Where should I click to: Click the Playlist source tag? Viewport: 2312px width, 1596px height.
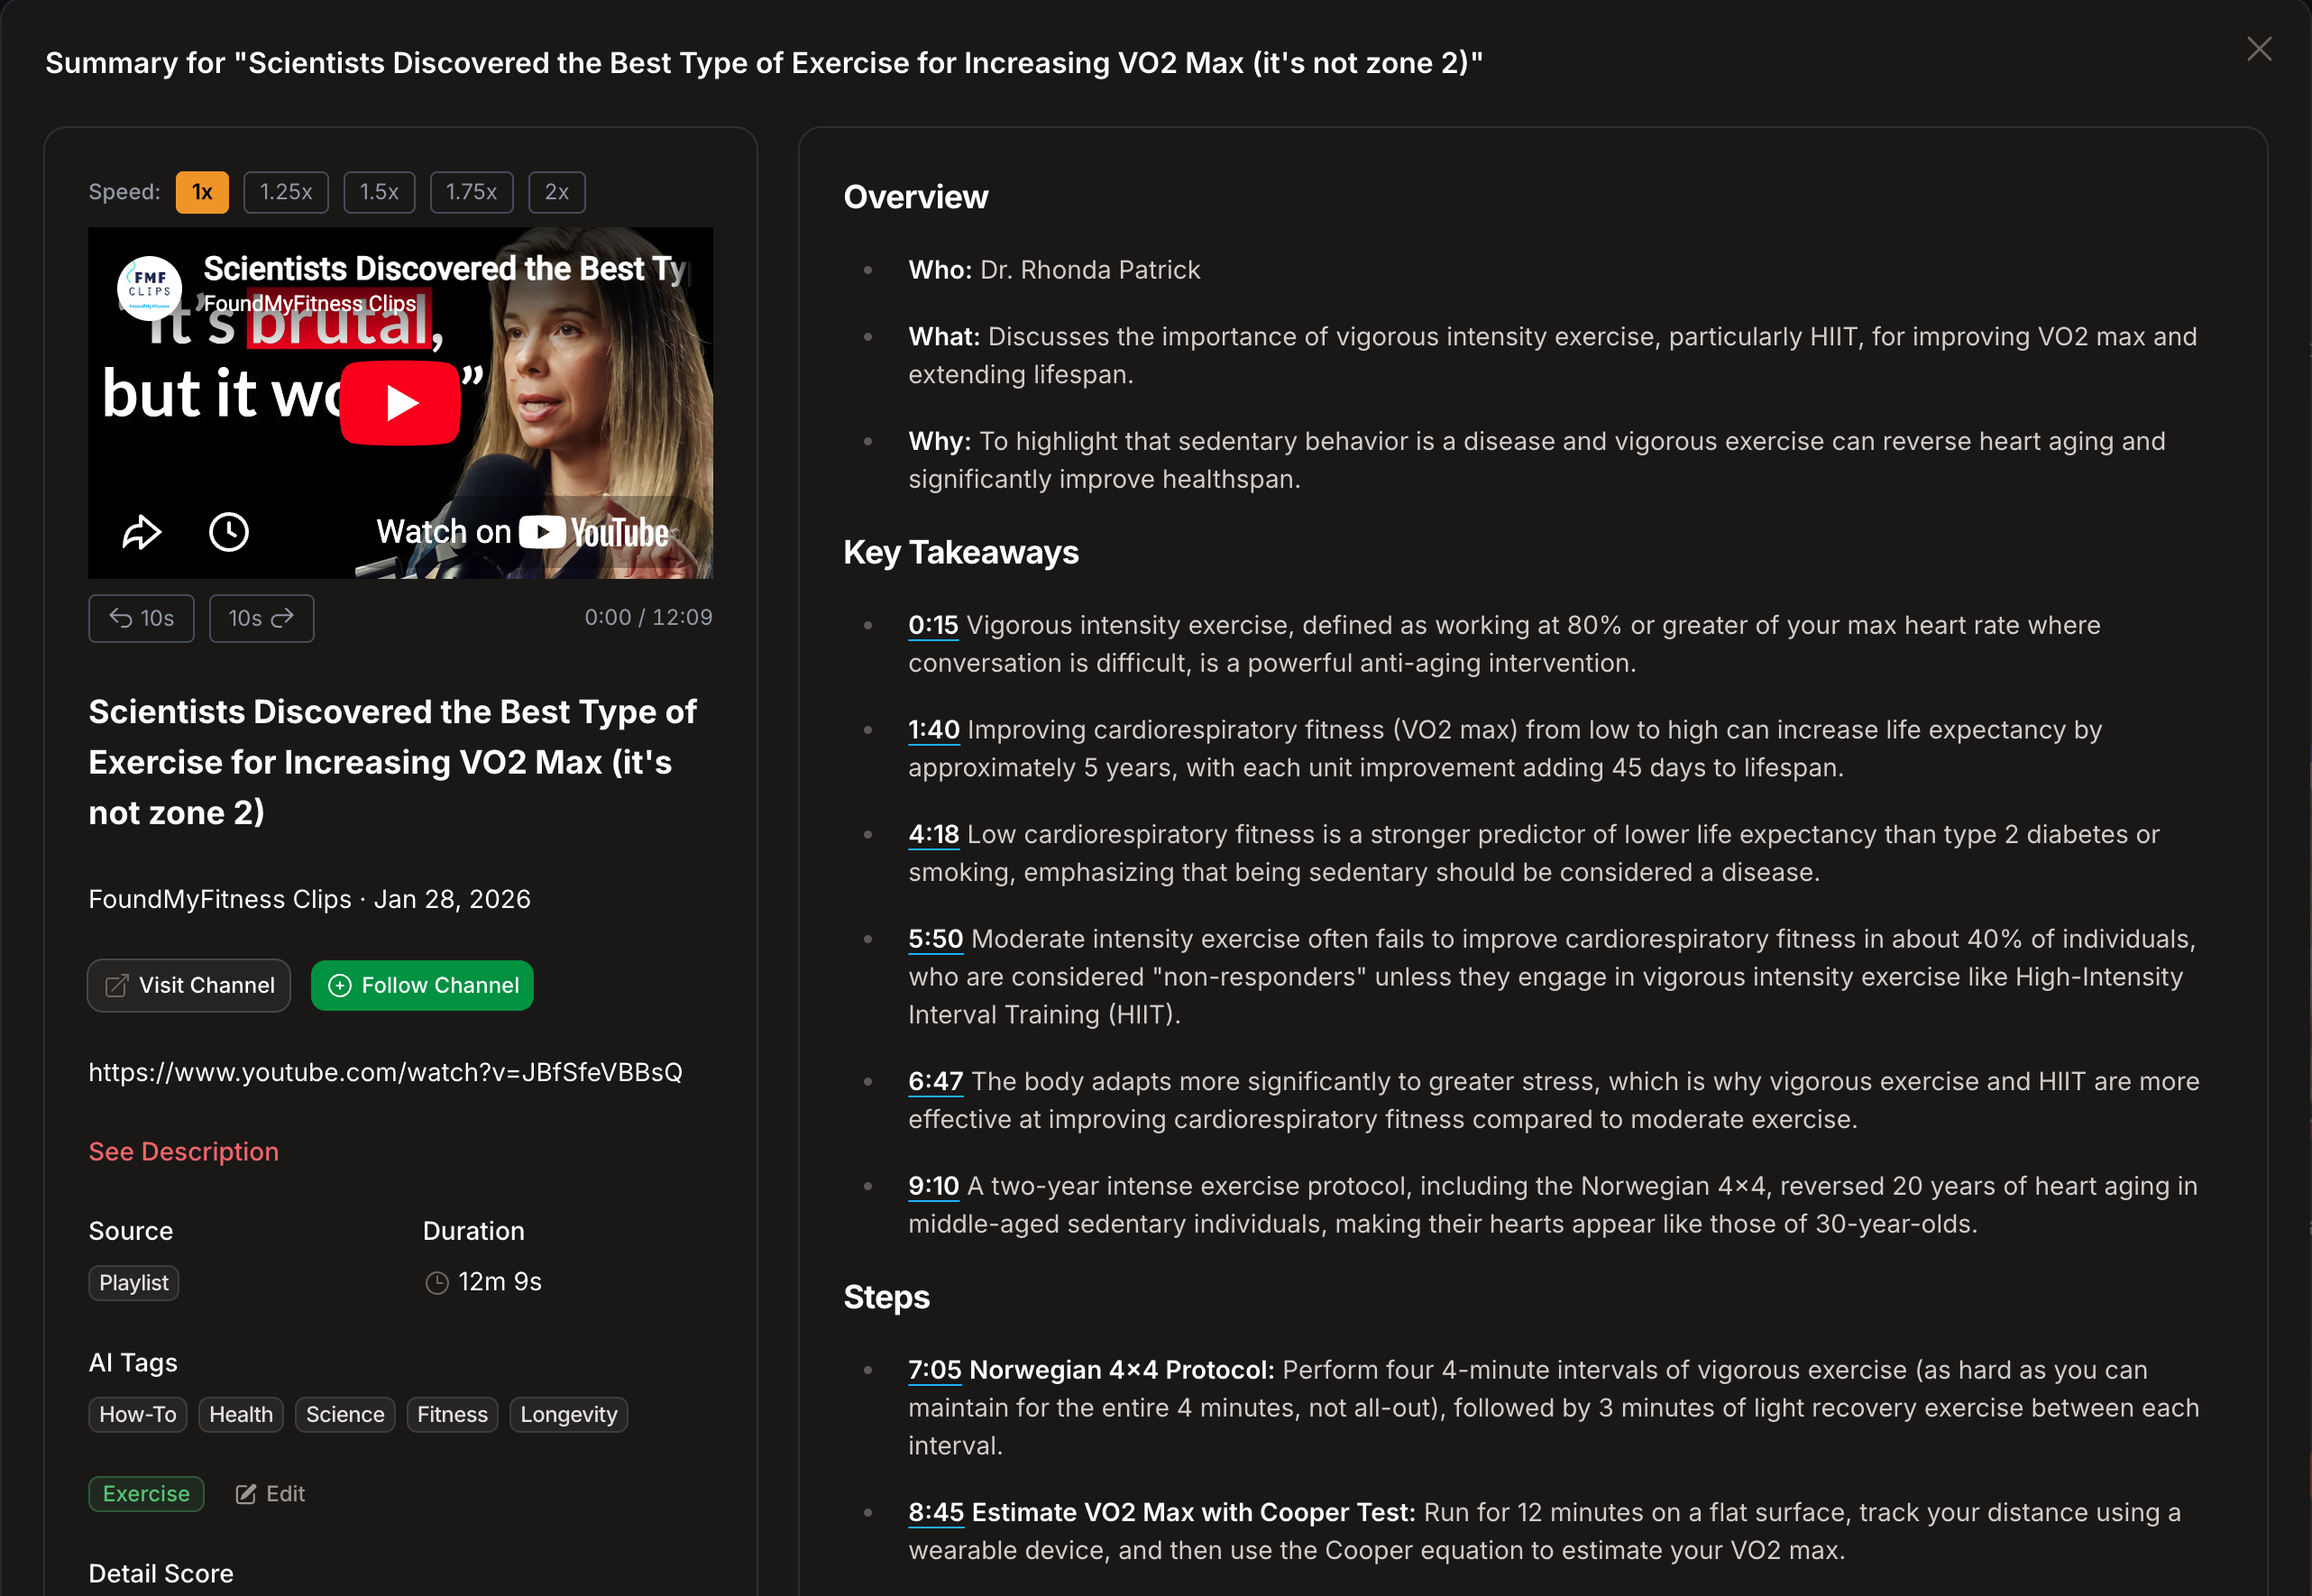pyautogui.click(x=134, y=1283)
